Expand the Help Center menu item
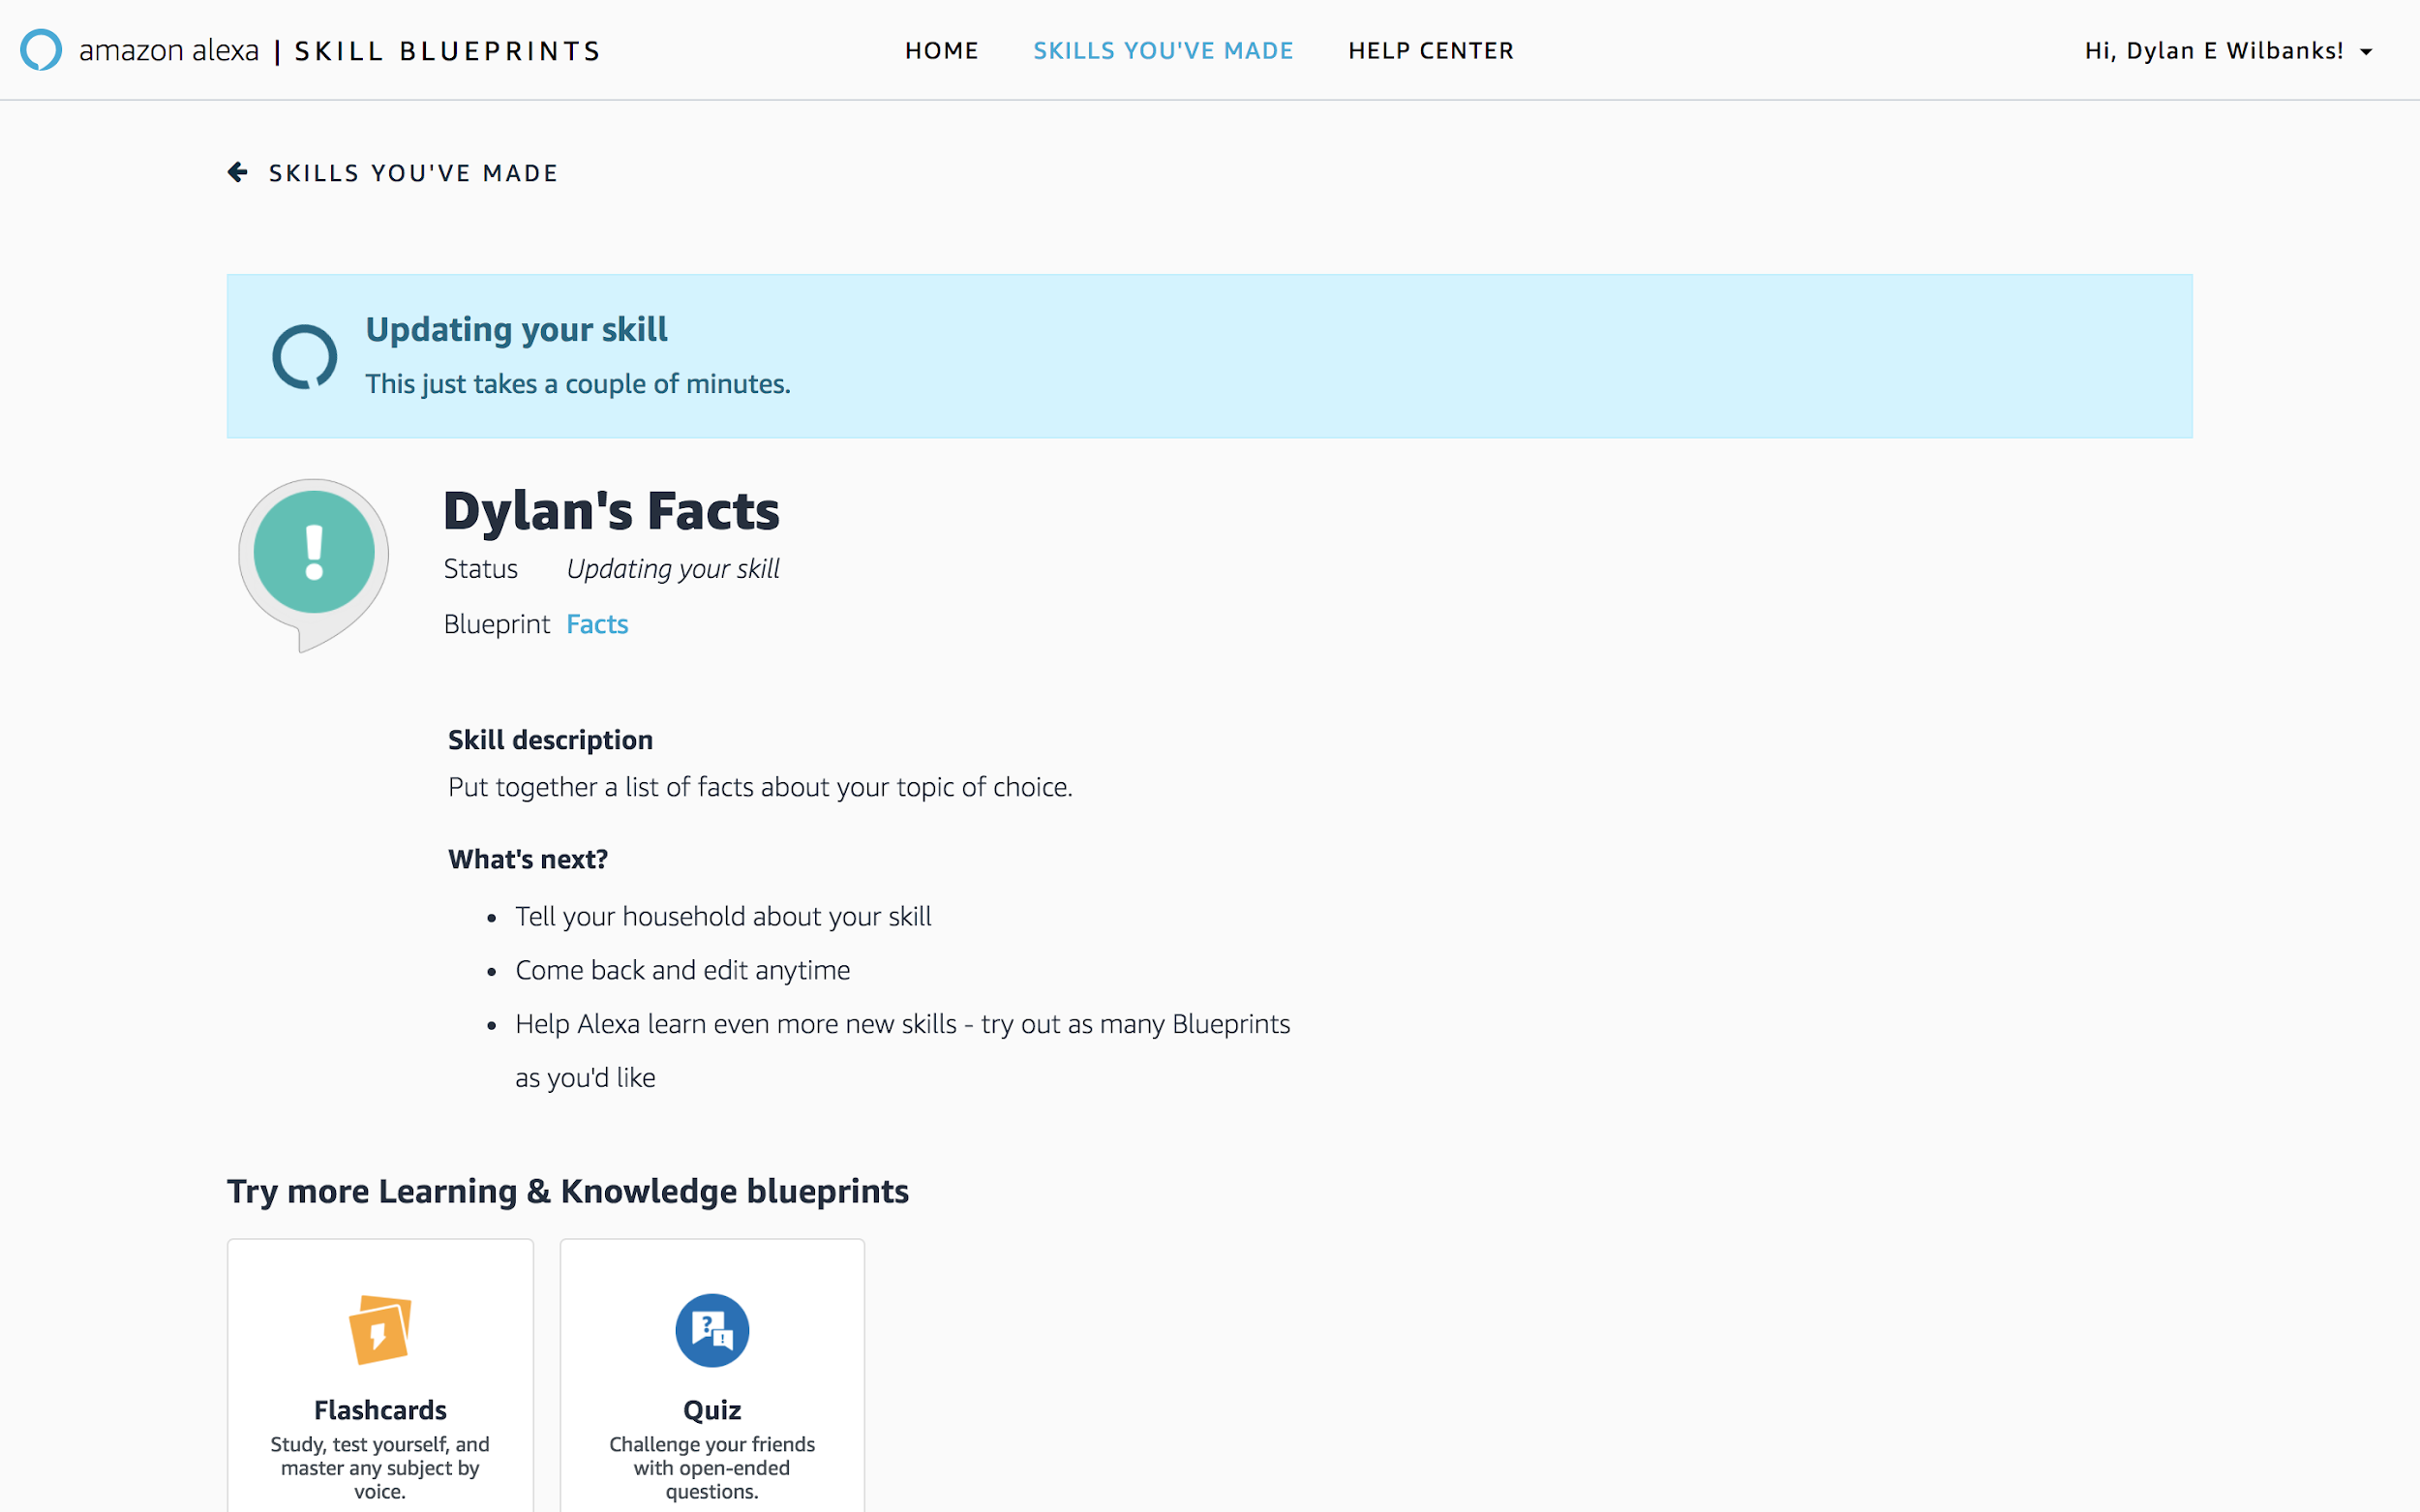This screenshot has height=1512, width=2420. tap(1431, 50)
